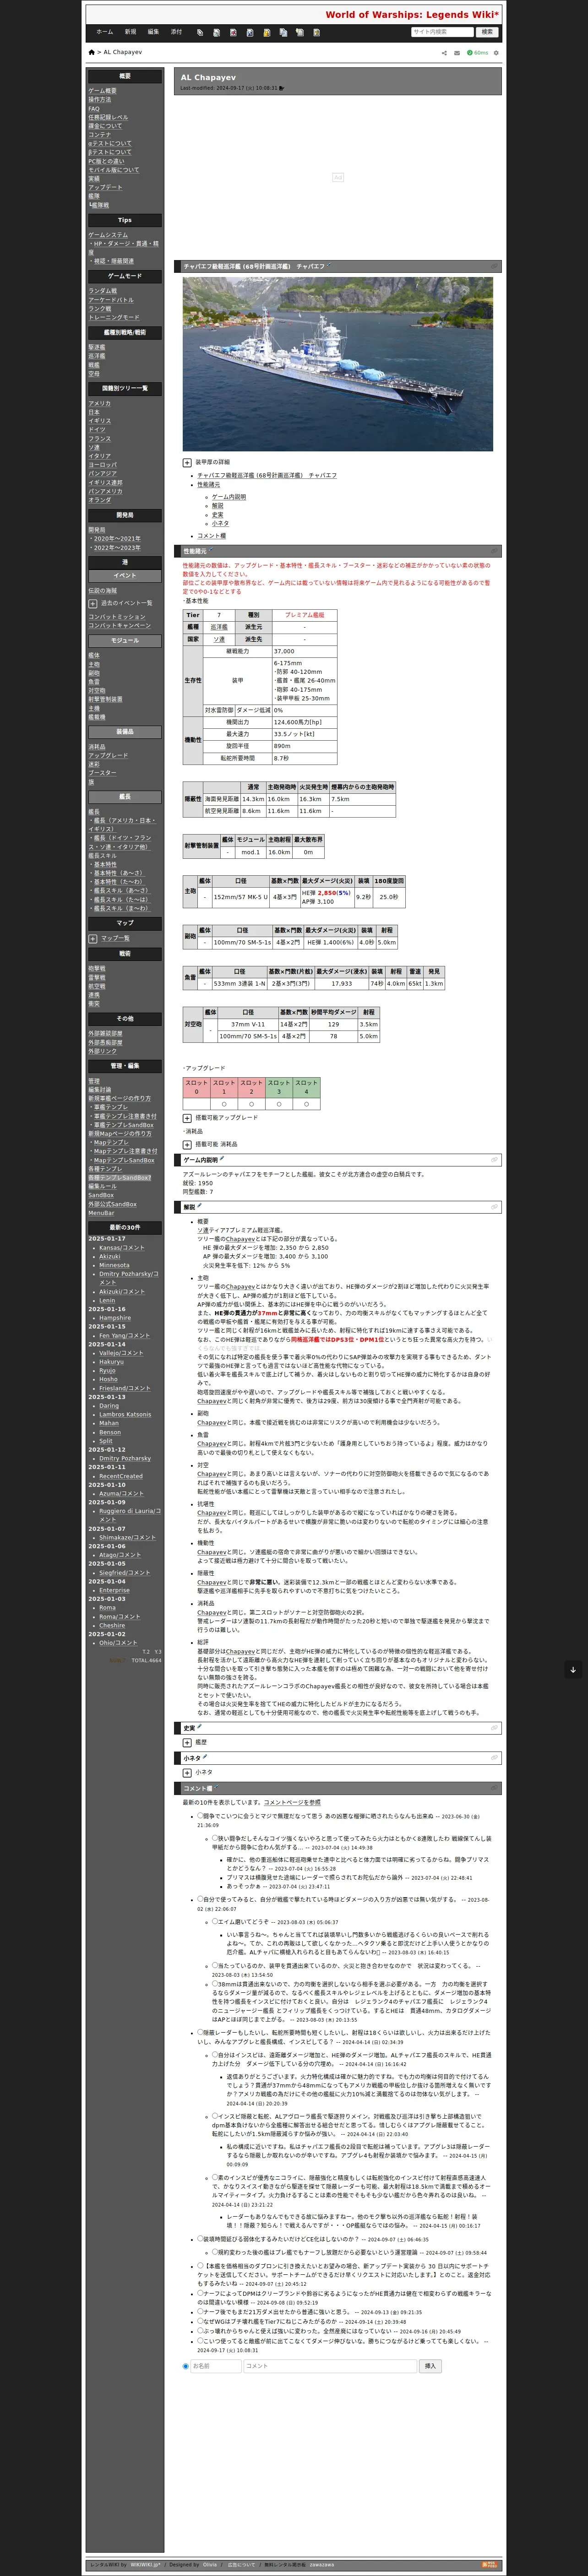Click the anchor link icon on 小ネタ header
The width and height of the screenshot is (588, 2576).
click(x=494, y=1758)
